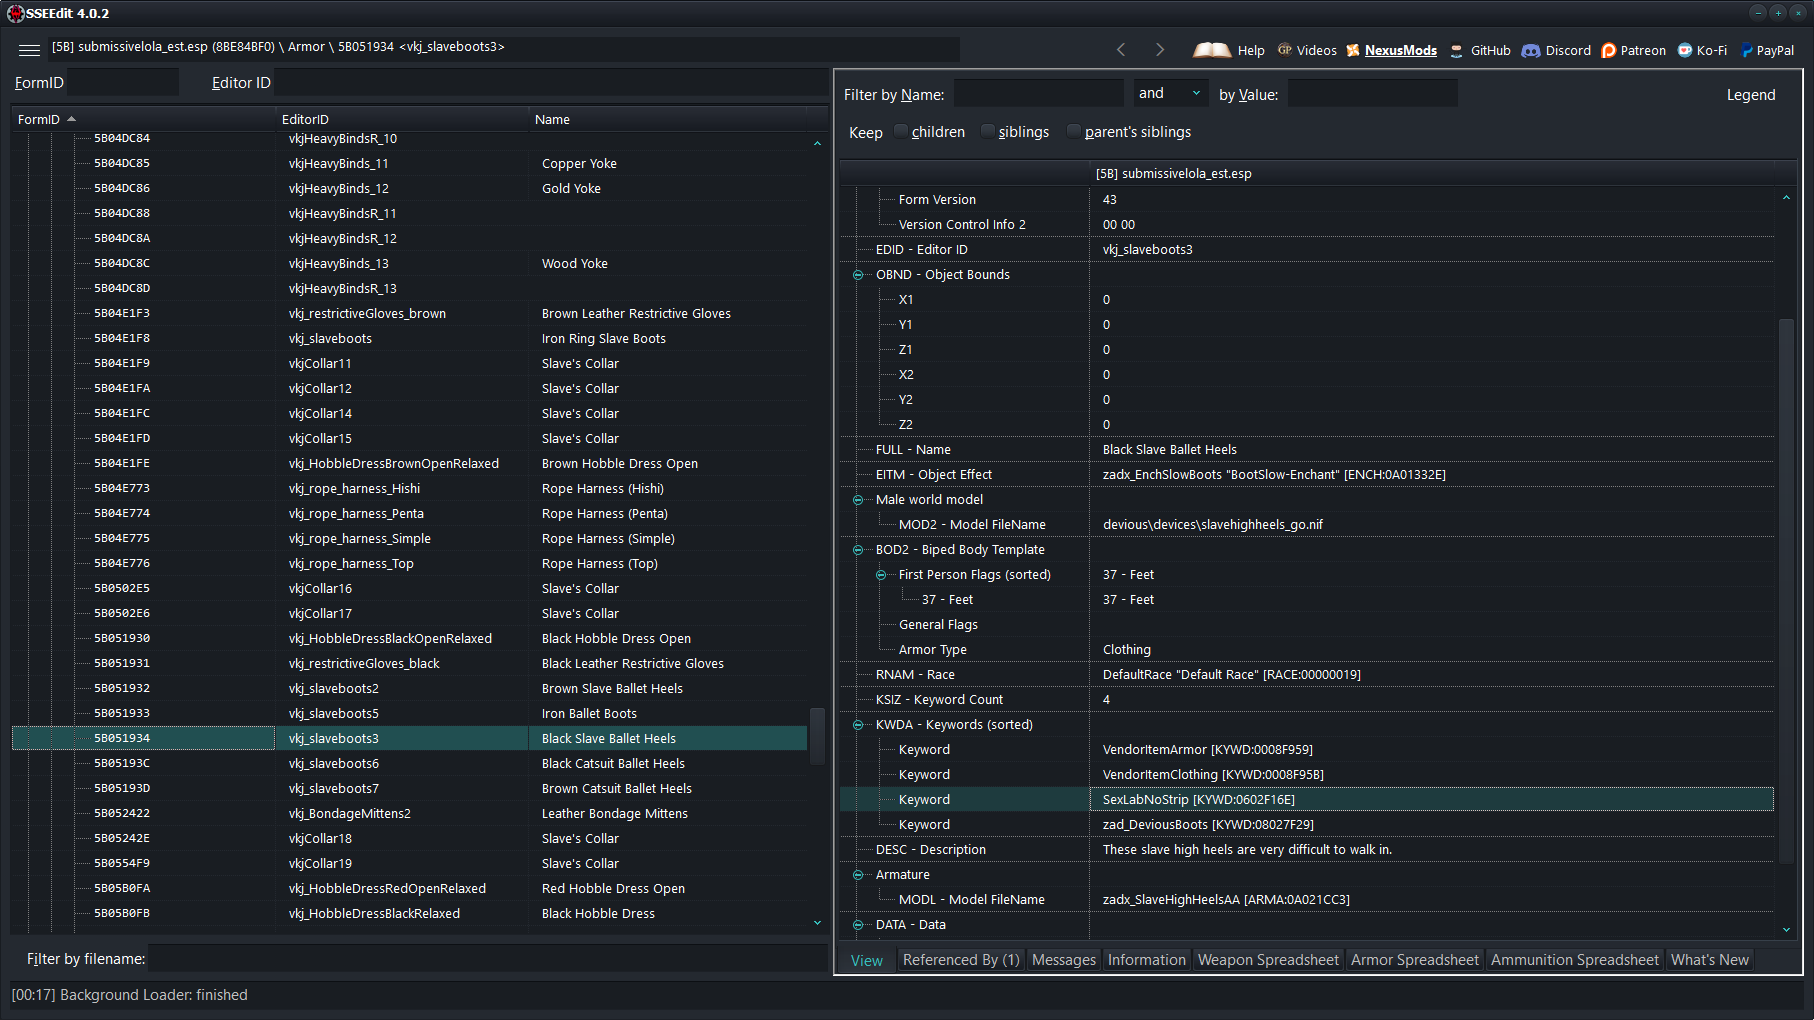Open the Patreon icon link
The width and height of the screenshot is (1814, 1020).
click(1608, 50)
